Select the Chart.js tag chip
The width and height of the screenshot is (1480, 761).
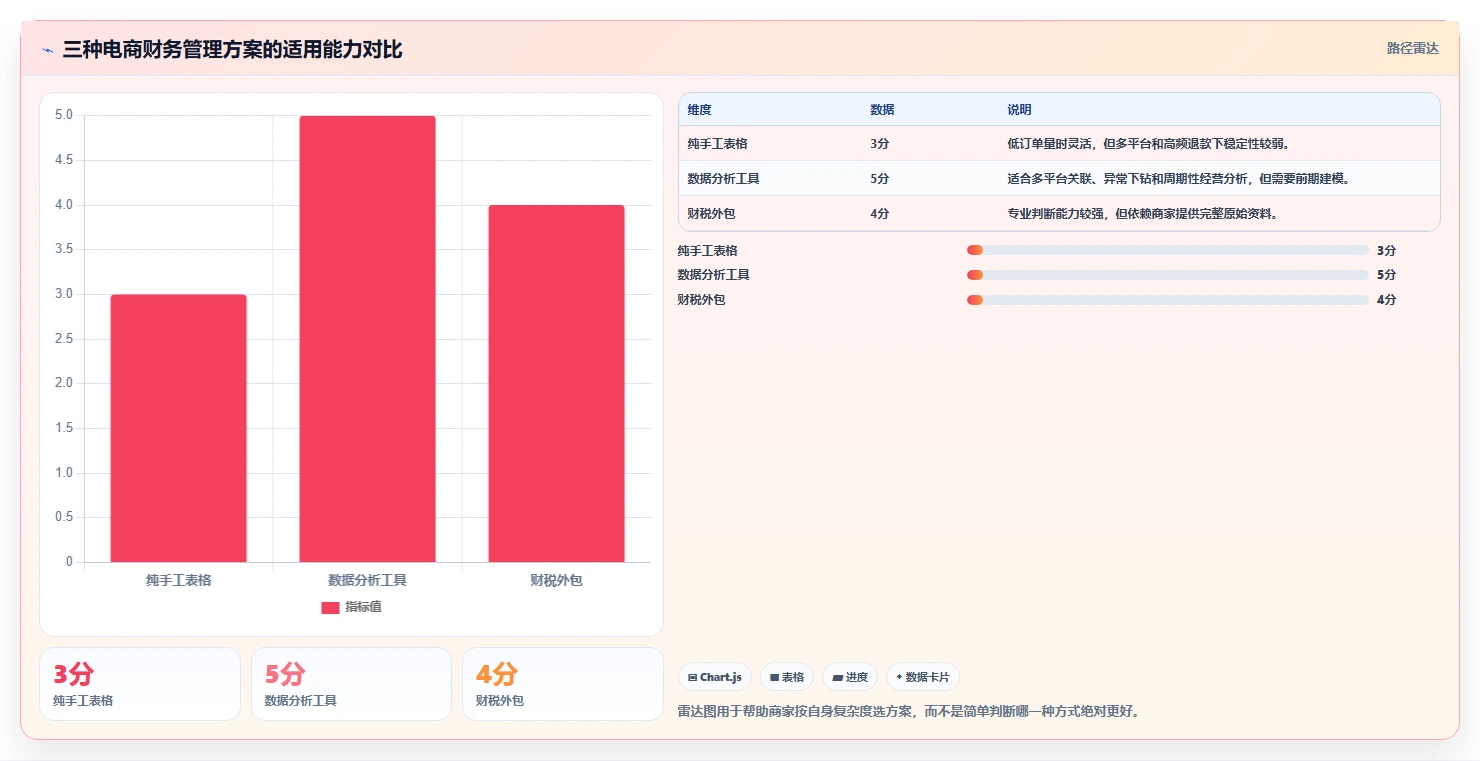(715, 677)
